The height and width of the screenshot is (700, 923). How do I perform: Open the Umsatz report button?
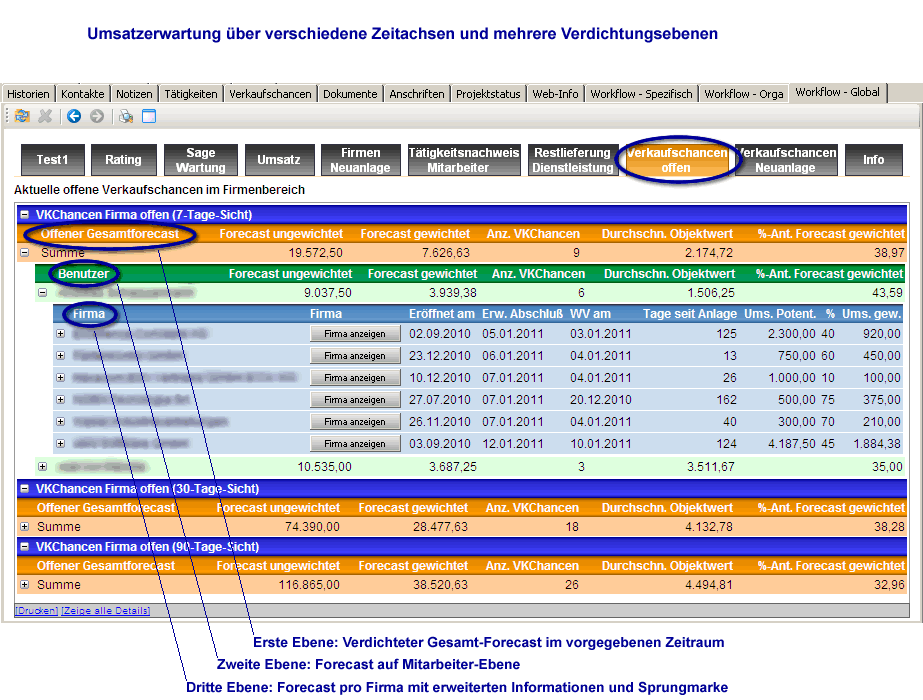(279, 160)
